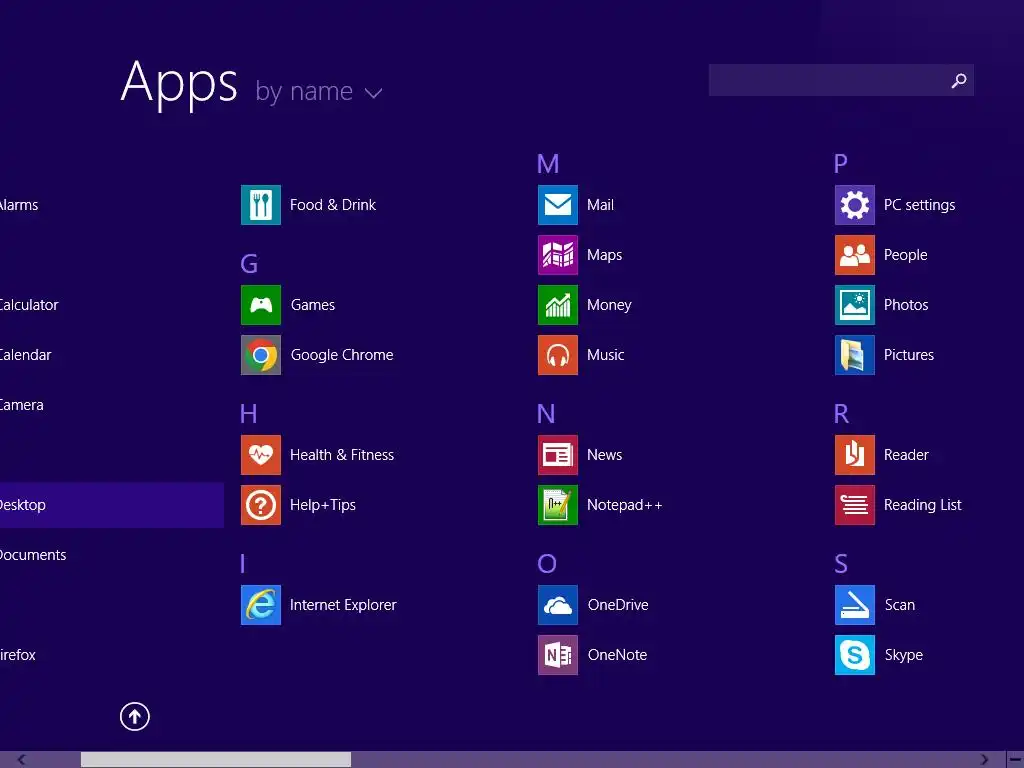Open the Camera entry
Screen dimensions: 1024x768
coord(22,405)
